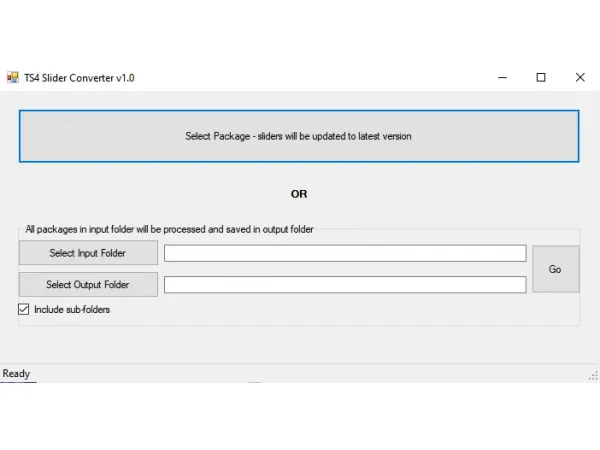Click the empty status bar area right of Ready
This screenshot has width=600, height=450.
point(300,374)
